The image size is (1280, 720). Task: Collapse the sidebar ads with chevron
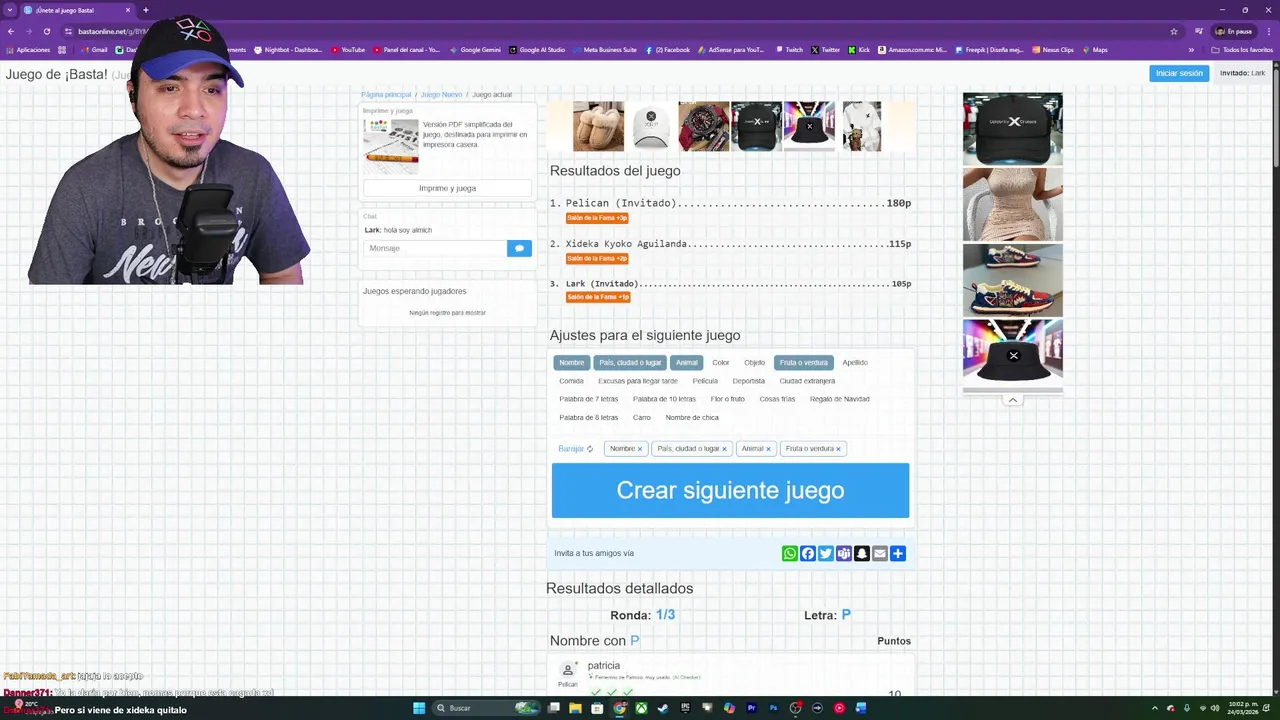click(x=1012, y=400)
